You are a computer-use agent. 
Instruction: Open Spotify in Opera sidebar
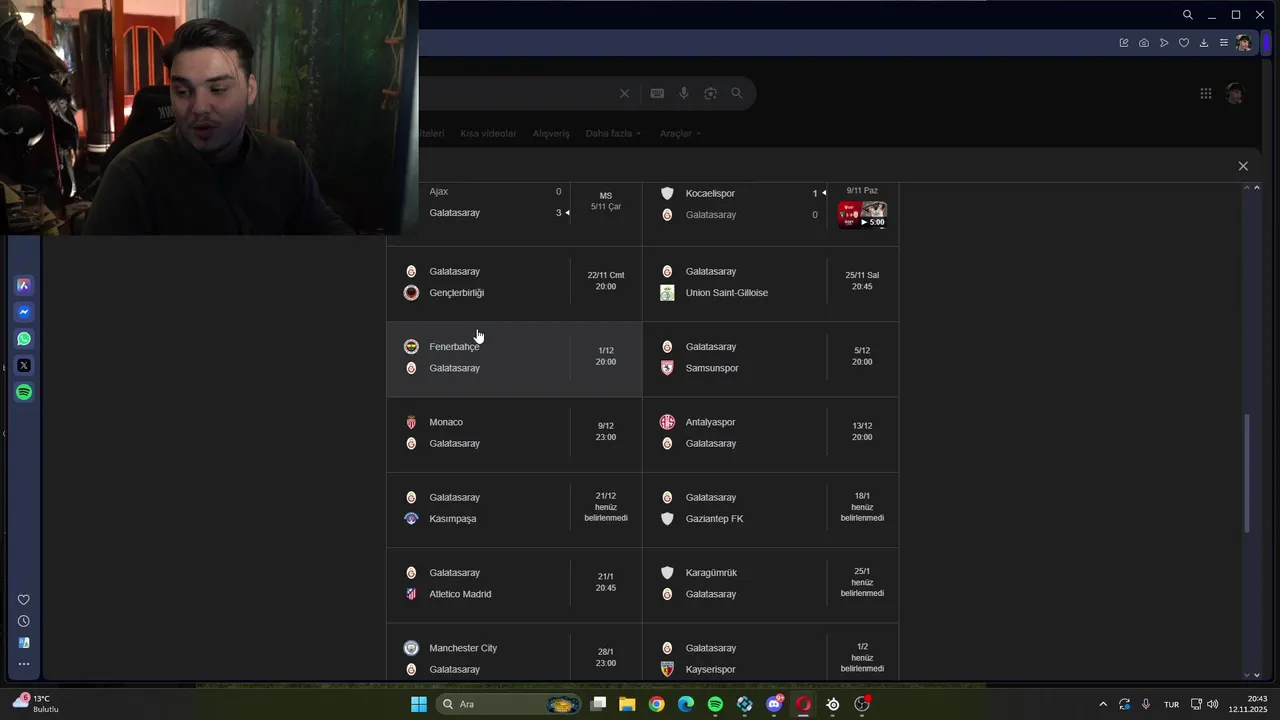click(24, 392)
